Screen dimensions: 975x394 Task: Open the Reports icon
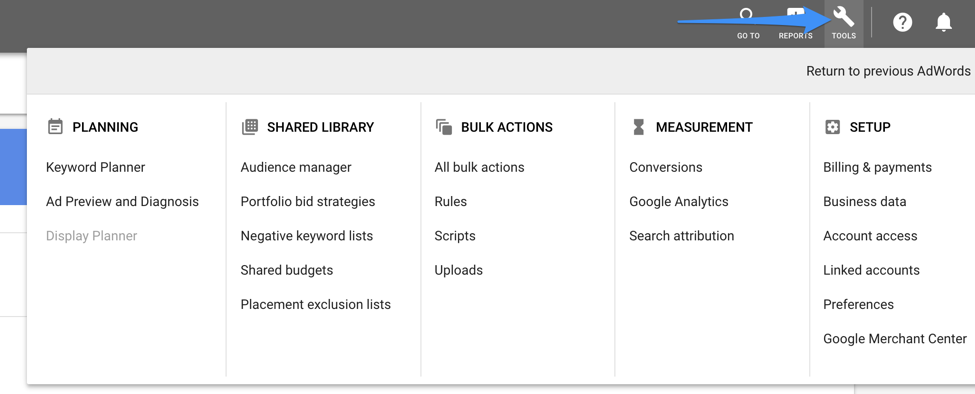[x=795, y=16]
